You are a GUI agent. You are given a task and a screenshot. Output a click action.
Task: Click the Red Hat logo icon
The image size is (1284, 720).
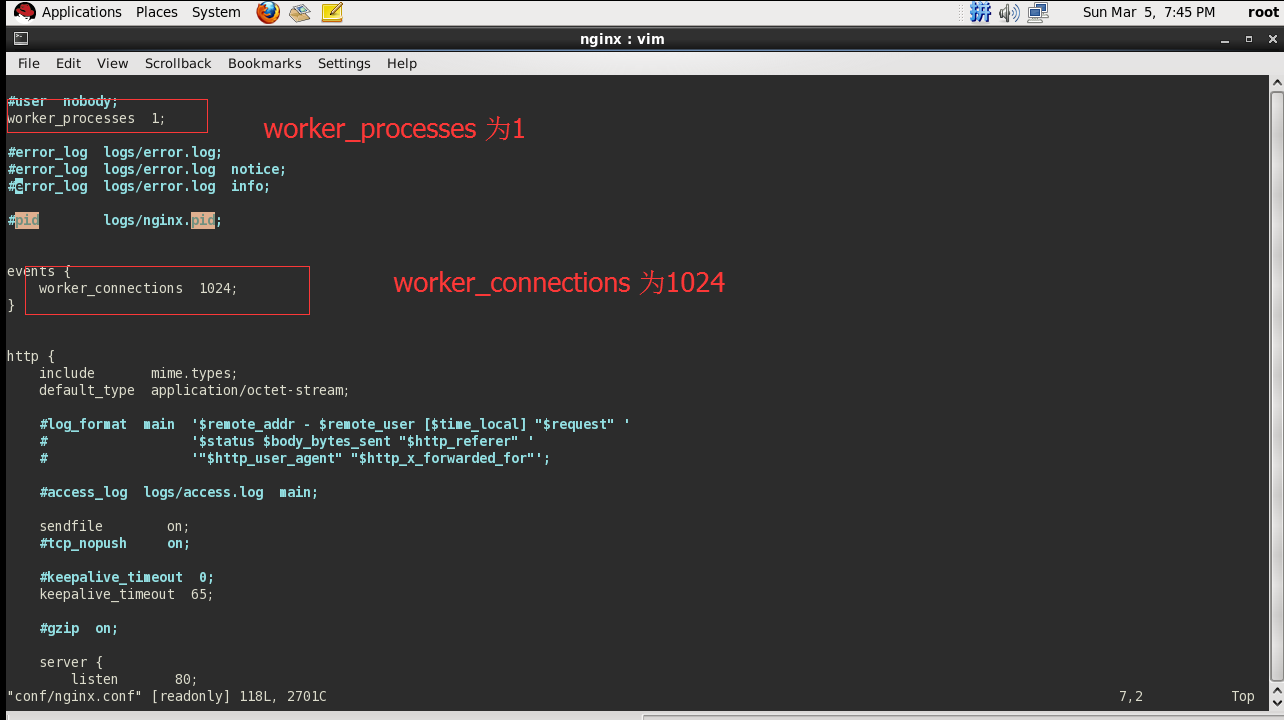pos(24,12)
